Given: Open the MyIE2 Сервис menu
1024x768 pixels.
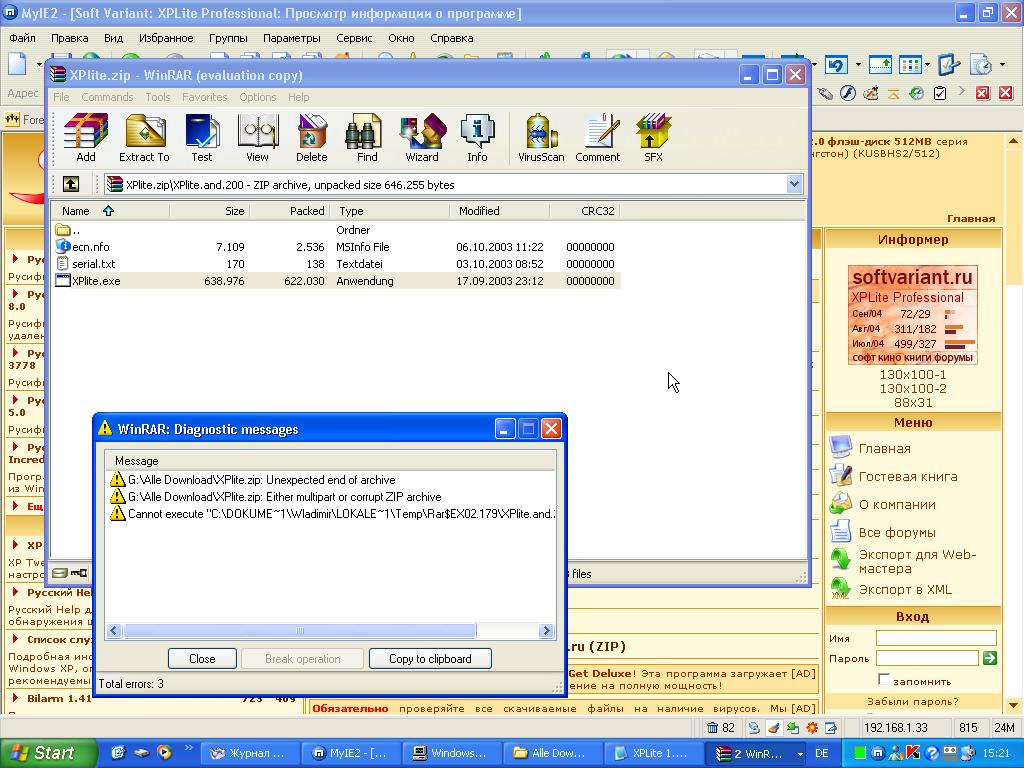Looking at the screenshot, I should (x=354, y=38).
